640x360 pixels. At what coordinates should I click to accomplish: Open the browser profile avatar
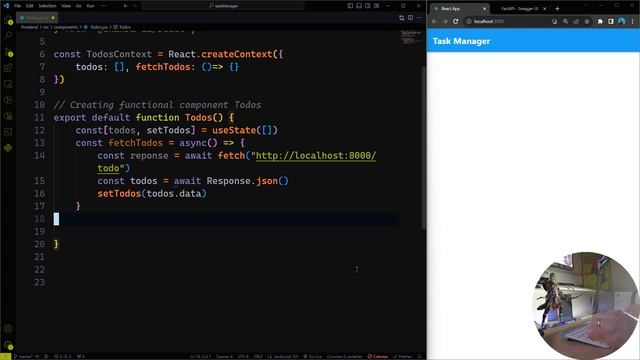[x=621, y=21]
